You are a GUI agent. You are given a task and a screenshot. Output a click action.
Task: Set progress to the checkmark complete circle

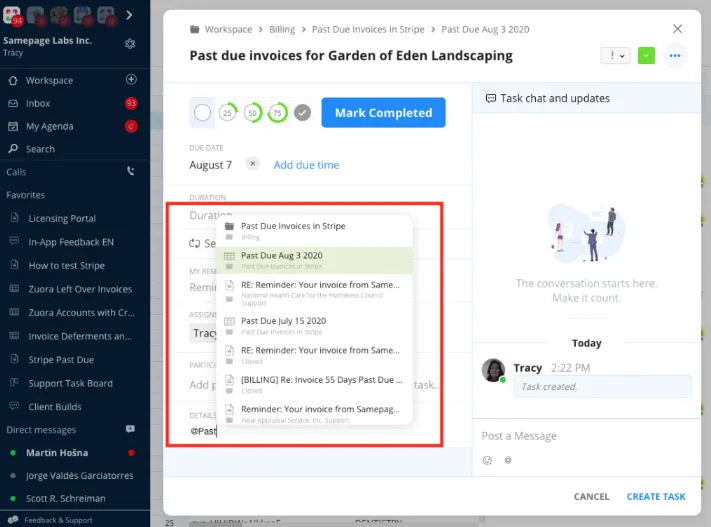coord(302,112)
